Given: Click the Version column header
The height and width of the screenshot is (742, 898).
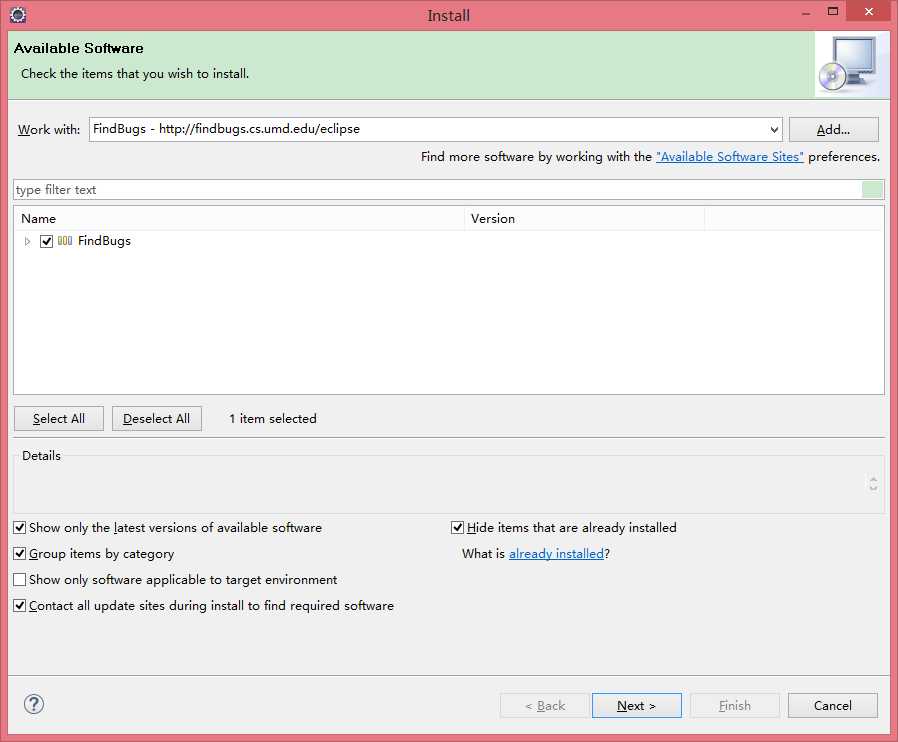Looking at the screenshot, I should pos(584,219).
